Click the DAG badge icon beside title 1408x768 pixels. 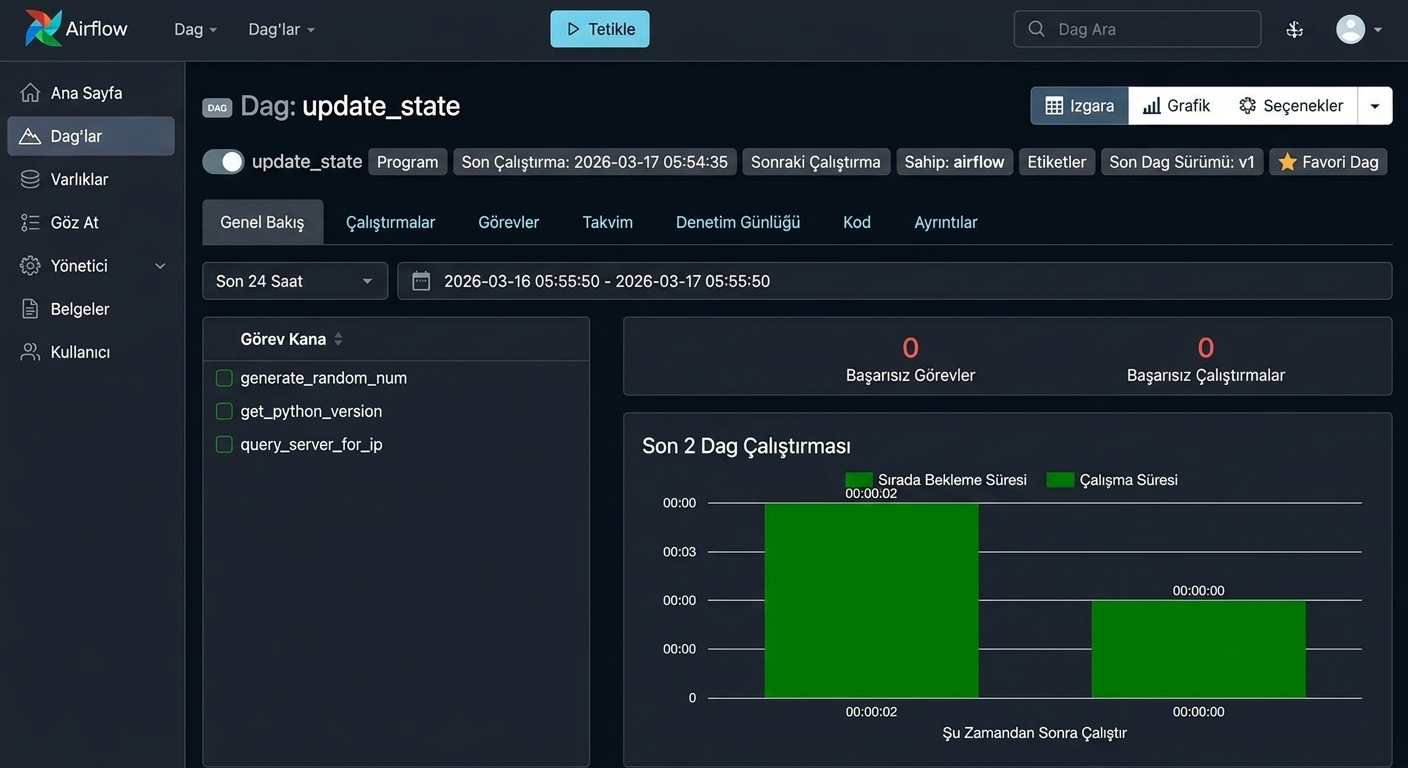pyautogui.click(x=217, y=107)
